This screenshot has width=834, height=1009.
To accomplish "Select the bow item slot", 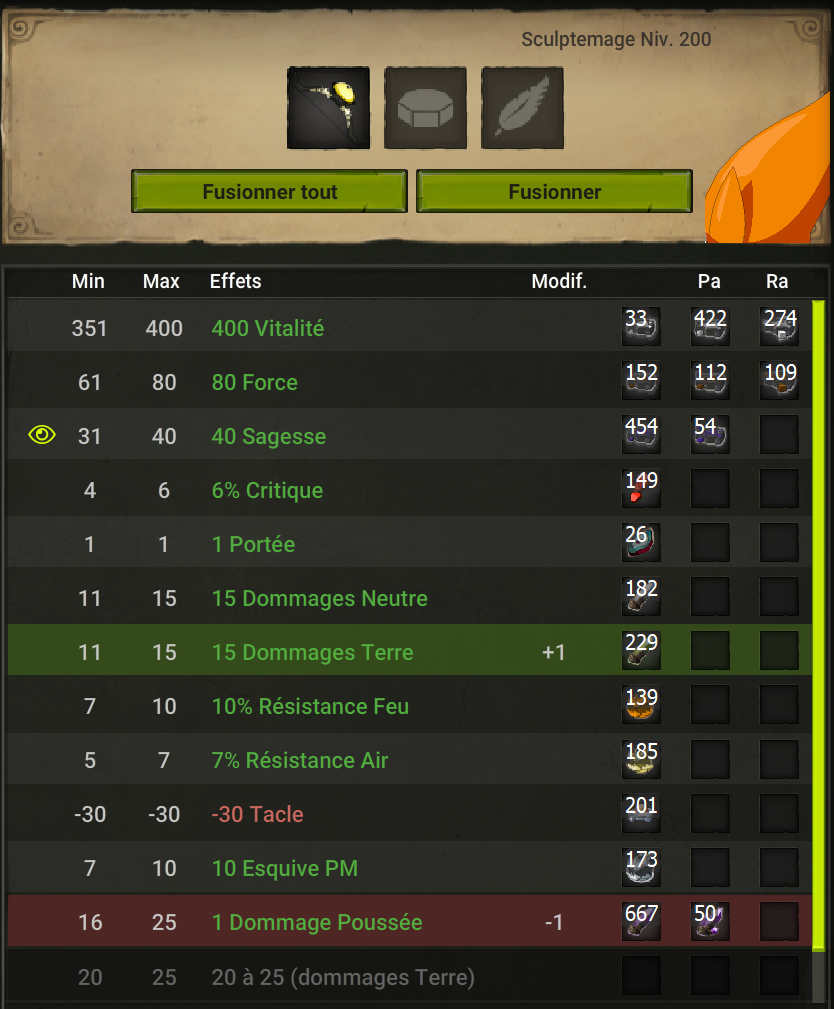I will [328, 107].
